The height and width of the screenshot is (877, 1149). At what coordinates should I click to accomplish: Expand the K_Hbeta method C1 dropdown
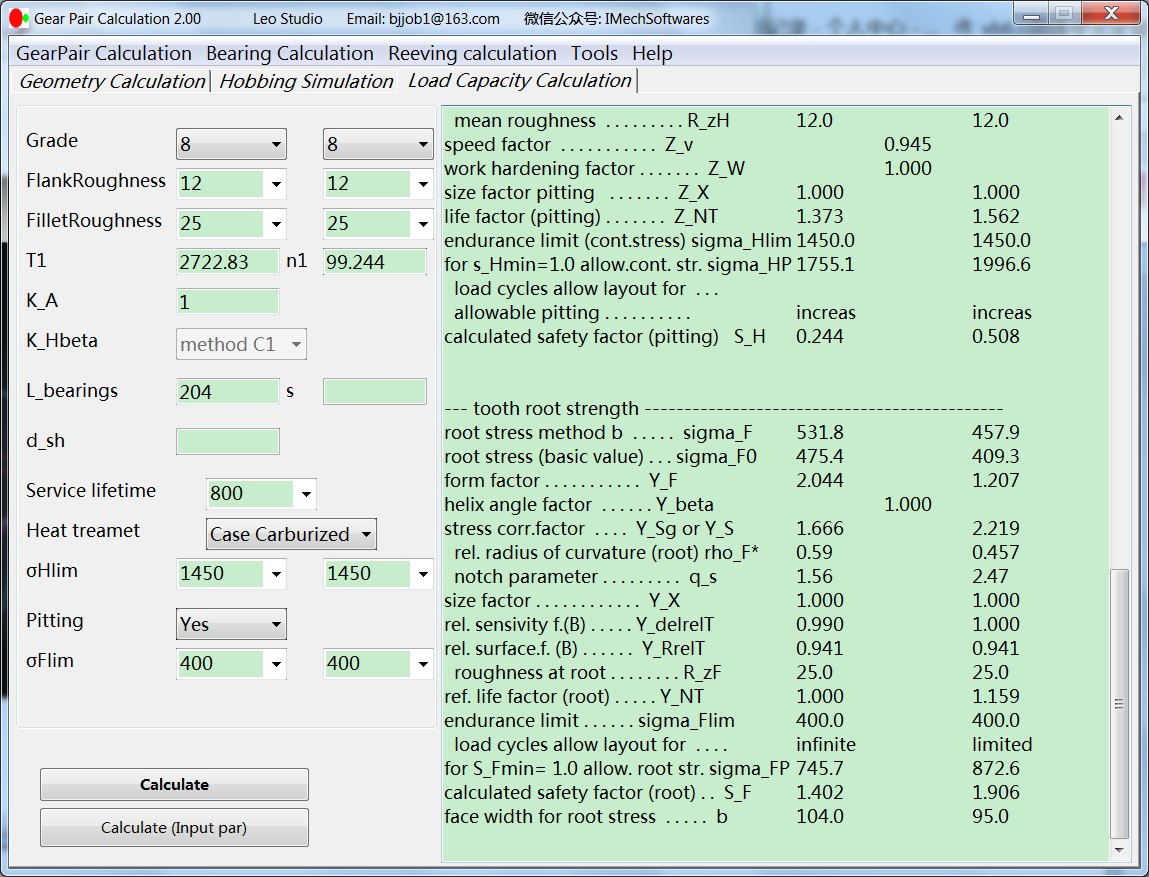(296, 344)
